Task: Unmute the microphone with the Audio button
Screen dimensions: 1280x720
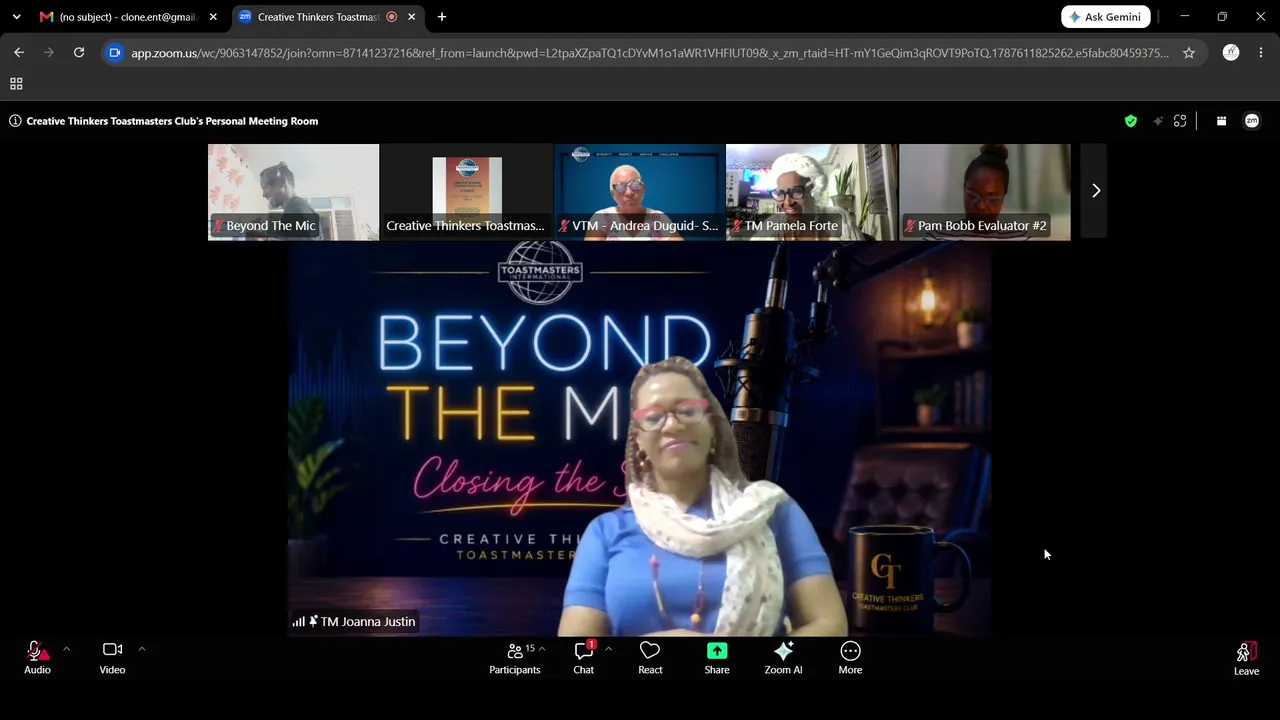Action: click(37, 658)
